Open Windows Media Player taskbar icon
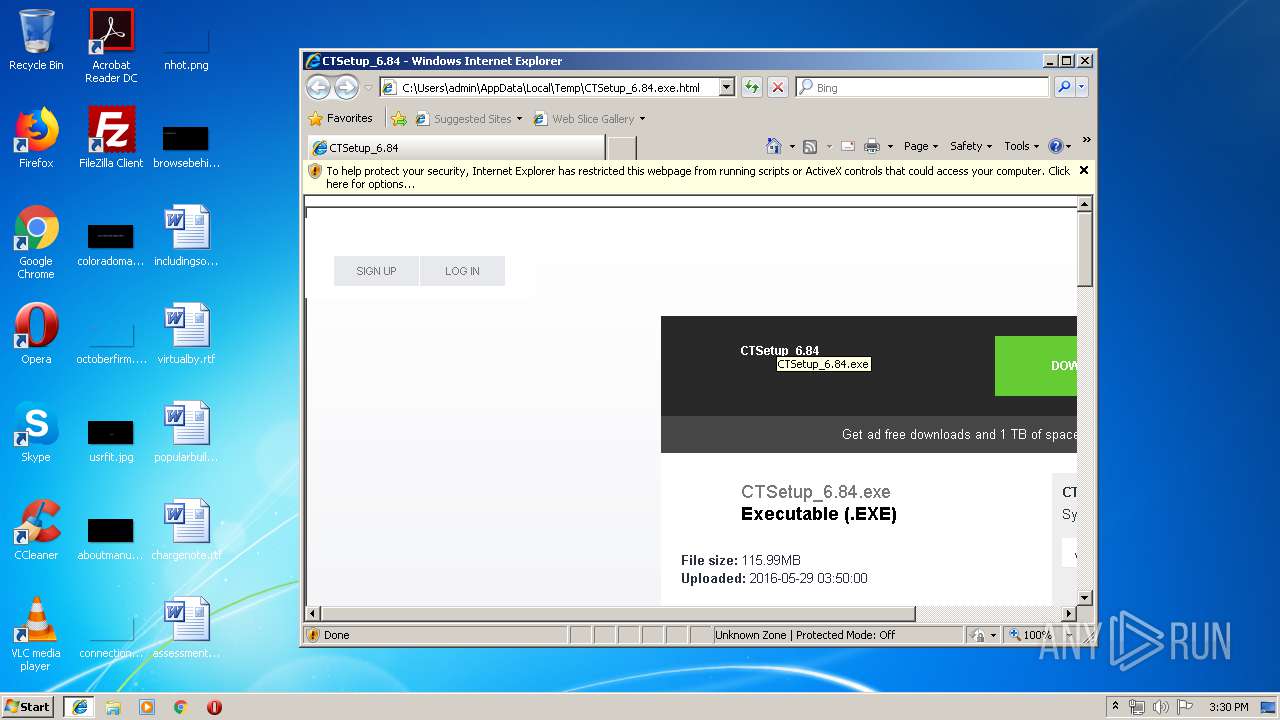 click(147, 706)
